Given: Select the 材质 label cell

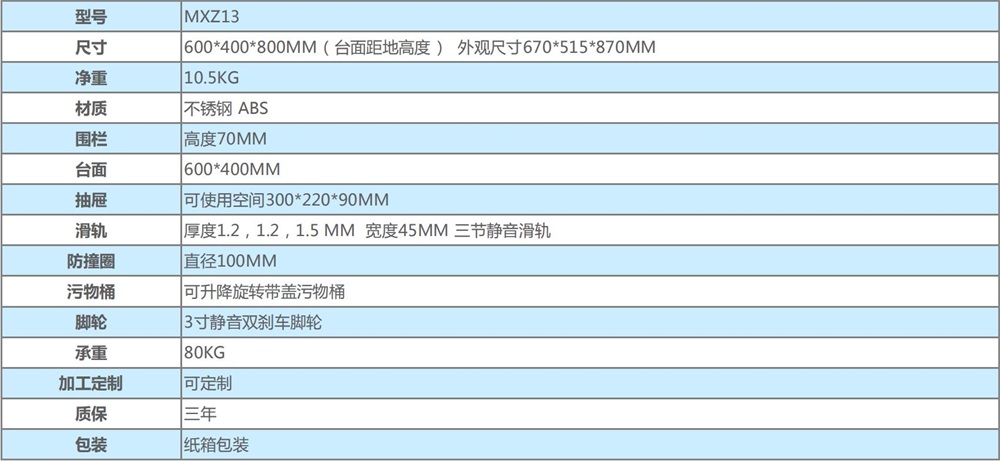Looking at the screenshot, I should (89, 108).
